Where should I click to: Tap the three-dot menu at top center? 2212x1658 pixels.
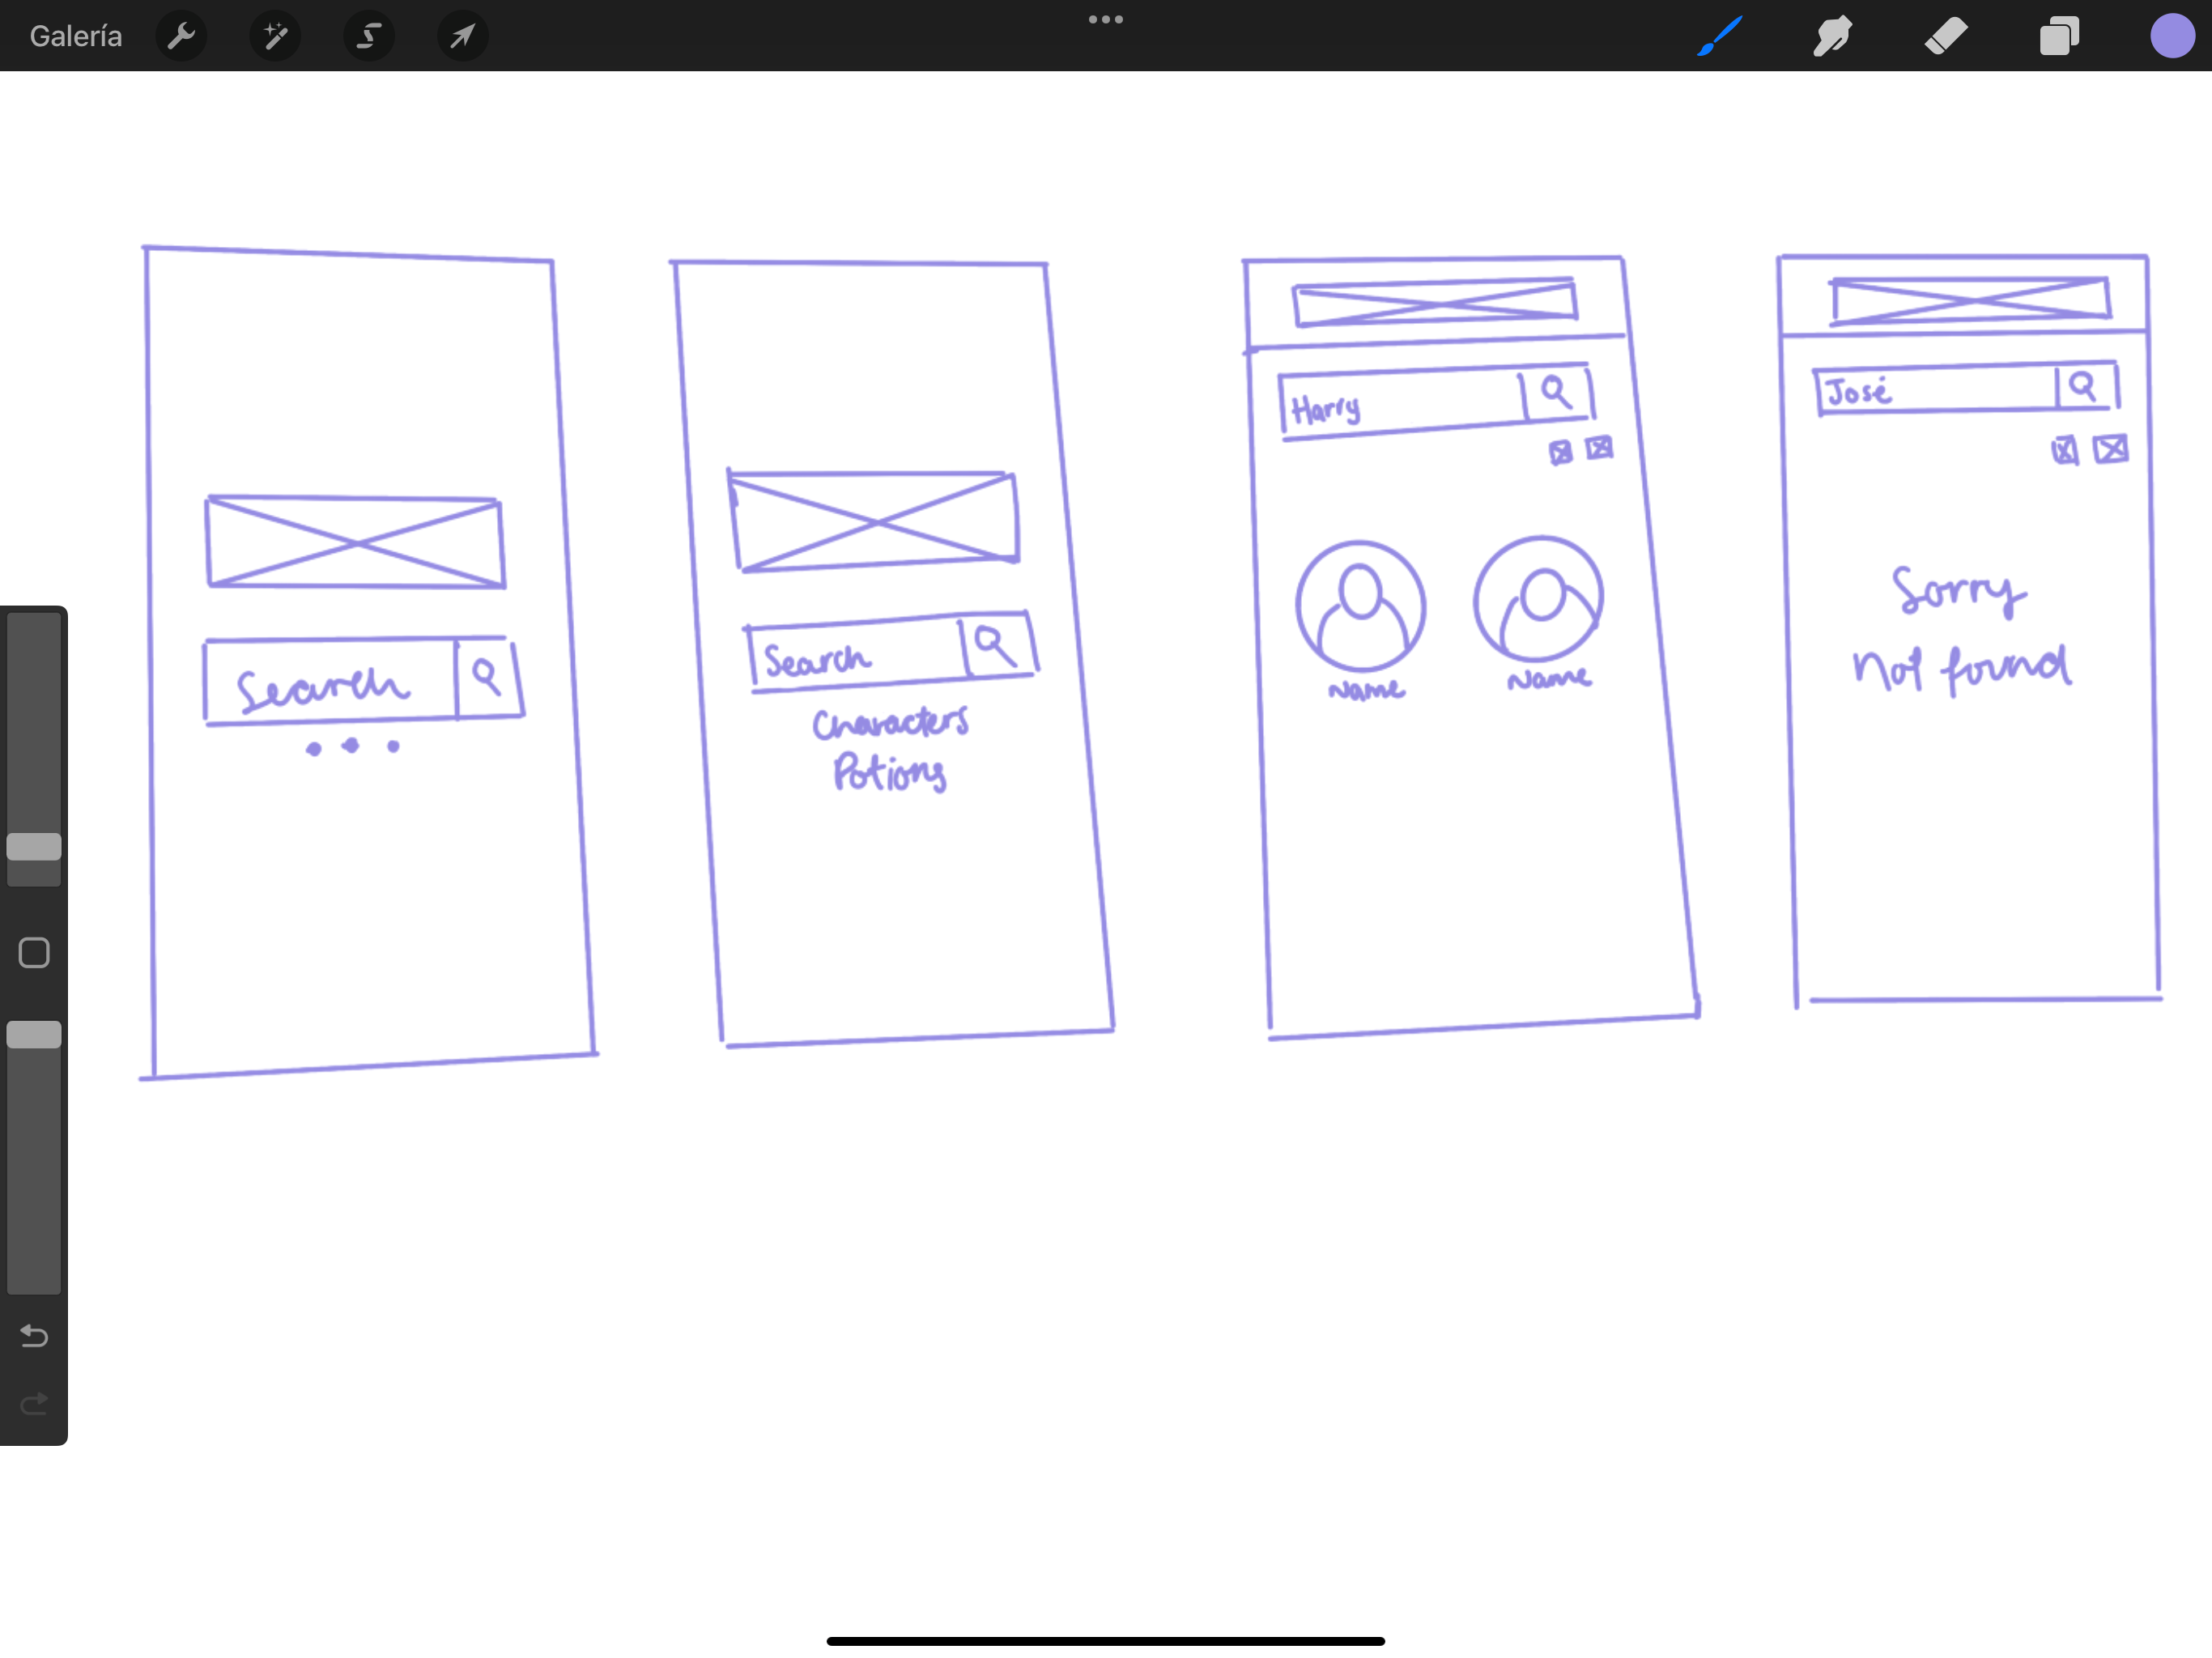tap(1105, 19)
